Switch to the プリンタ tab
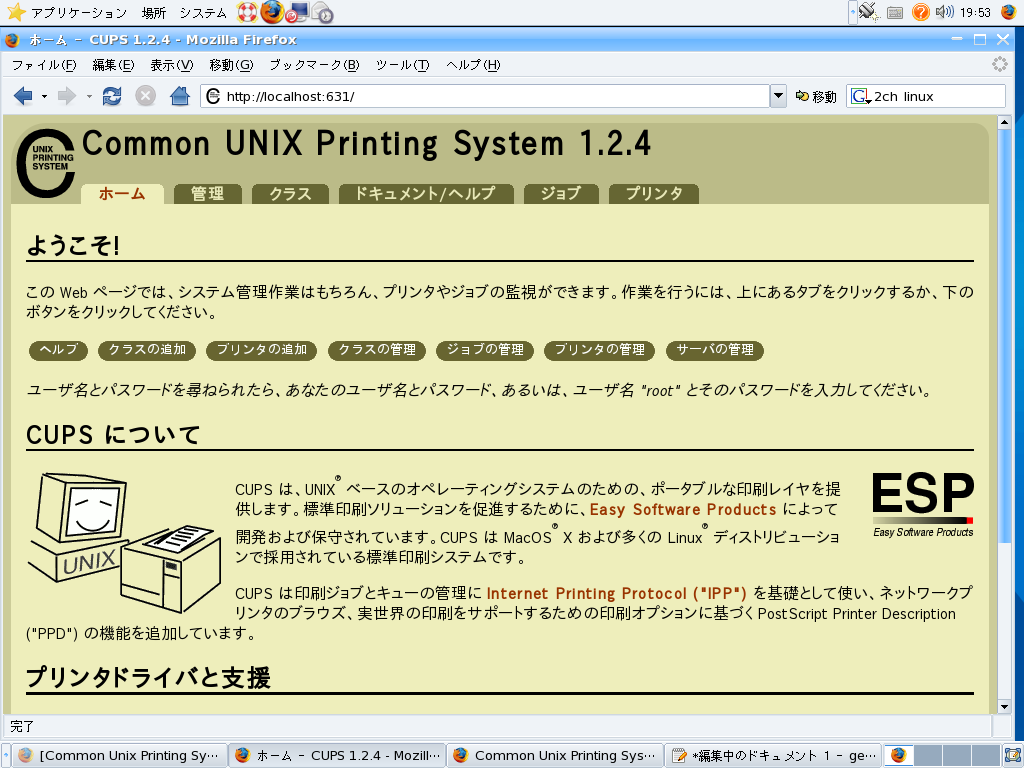 coord(654,194)
